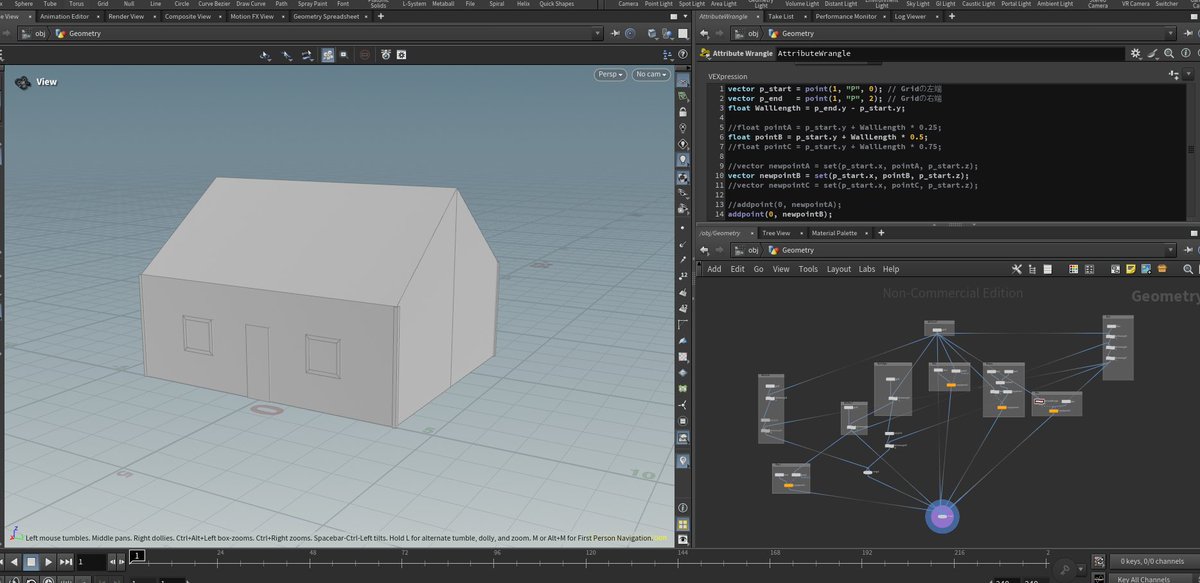Toggle the viewport lock icon in sidebar
This screenshot has height=583, width=1200.
(683, 112)
